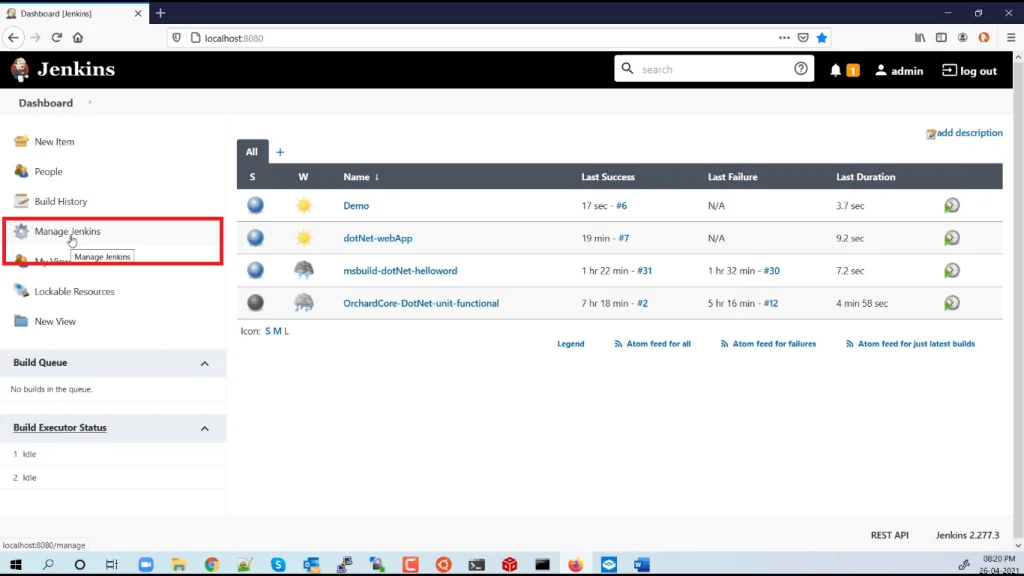Open Manage Jenkins

click(67, 231)
